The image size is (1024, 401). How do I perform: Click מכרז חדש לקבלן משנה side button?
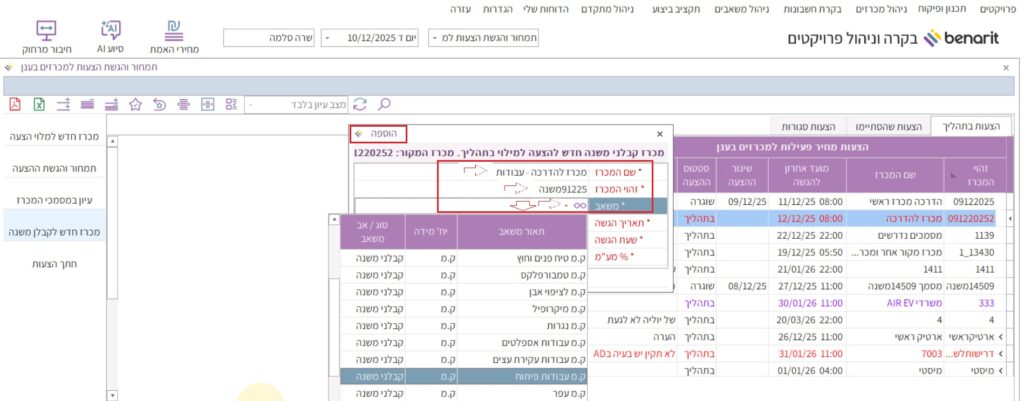(51, 232)
